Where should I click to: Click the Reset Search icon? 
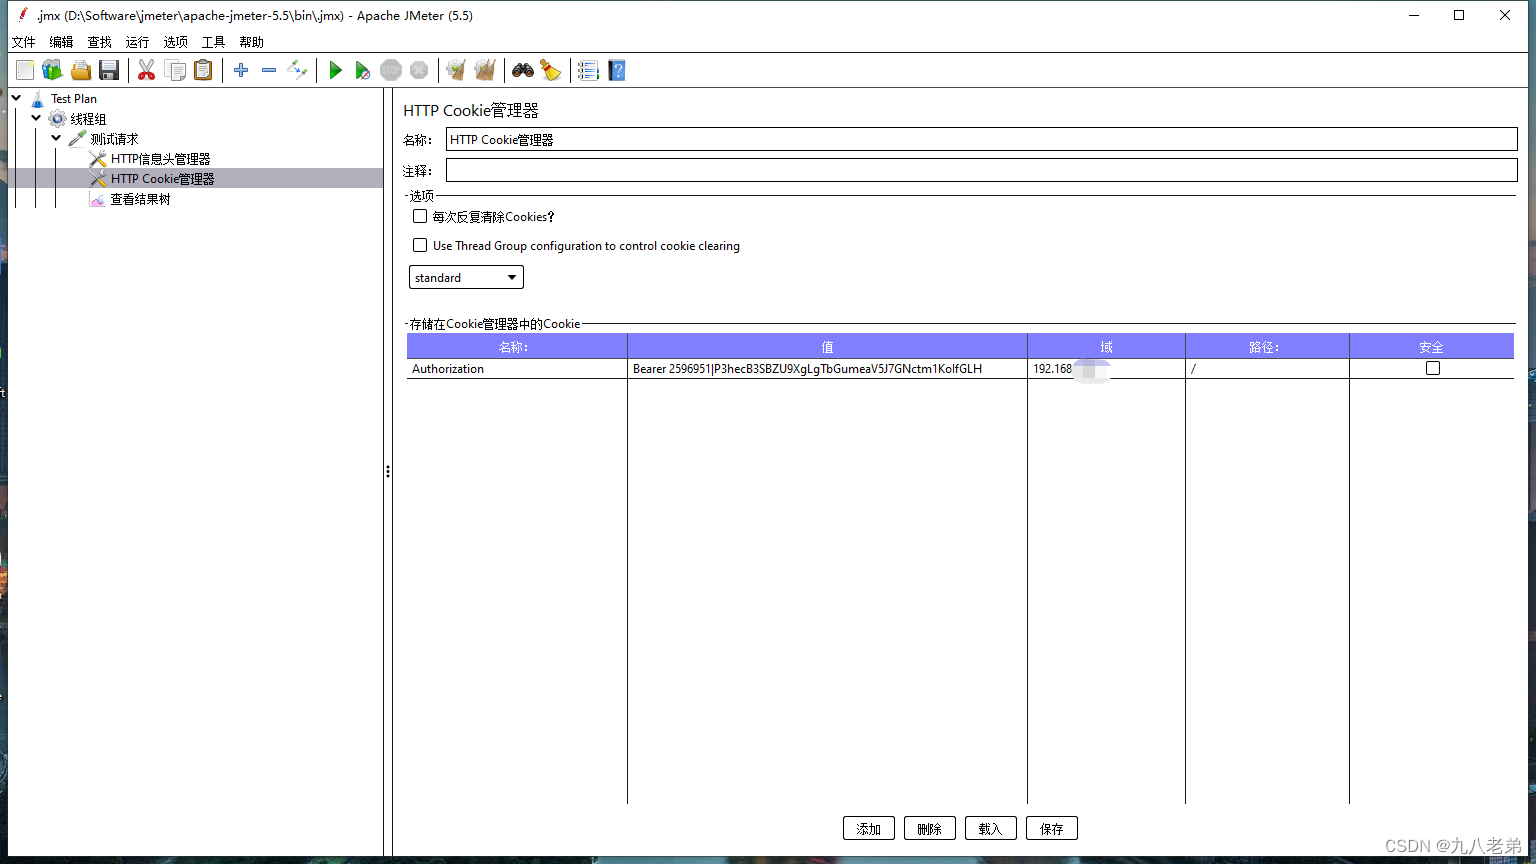coord(551,70)
